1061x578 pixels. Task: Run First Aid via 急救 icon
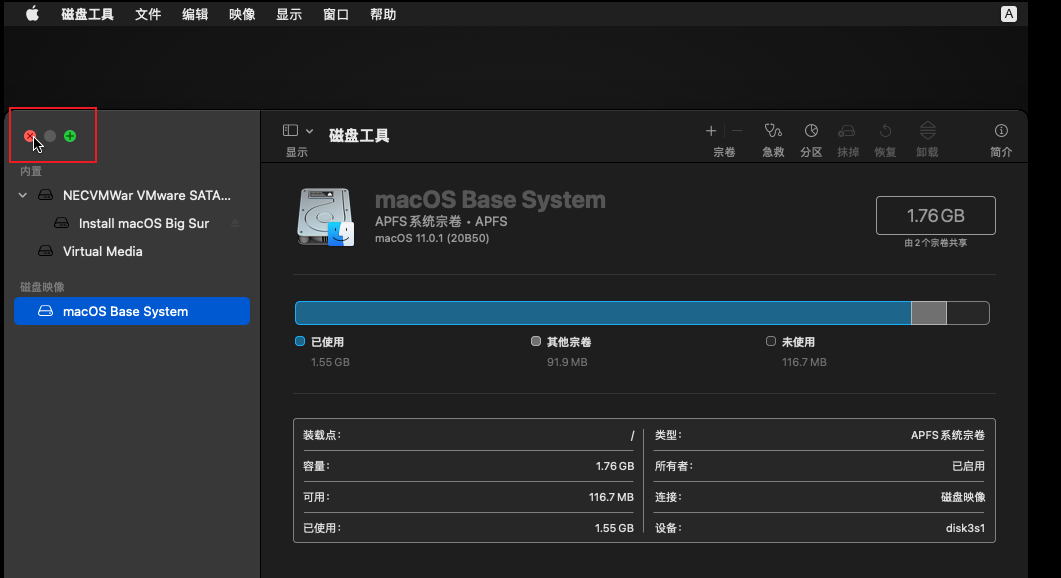pyautogui.click(x=773, y=131)
